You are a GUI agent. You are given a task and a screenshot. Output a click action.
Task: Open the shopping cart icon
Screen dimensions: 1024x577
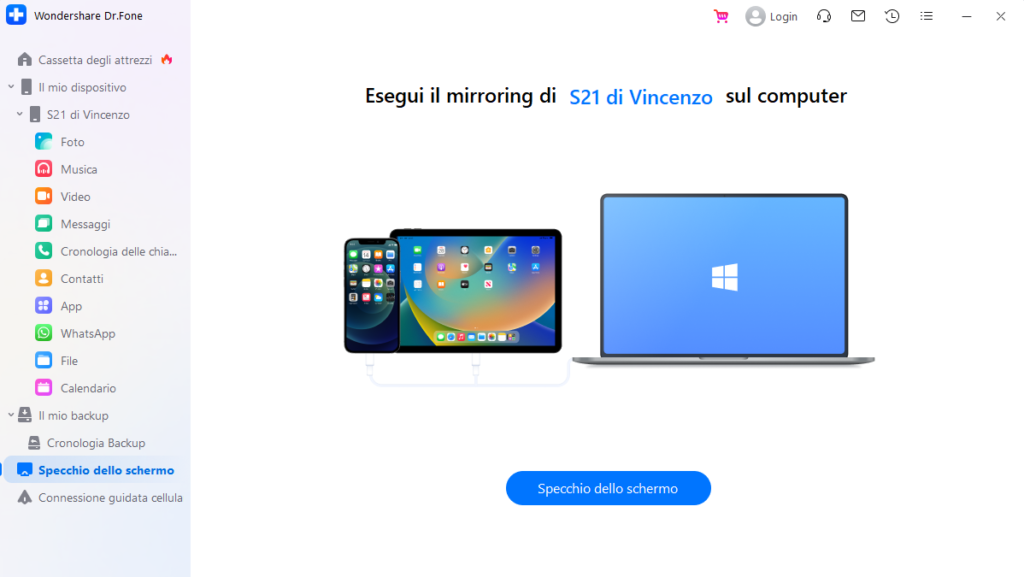(x=721, y=16)
